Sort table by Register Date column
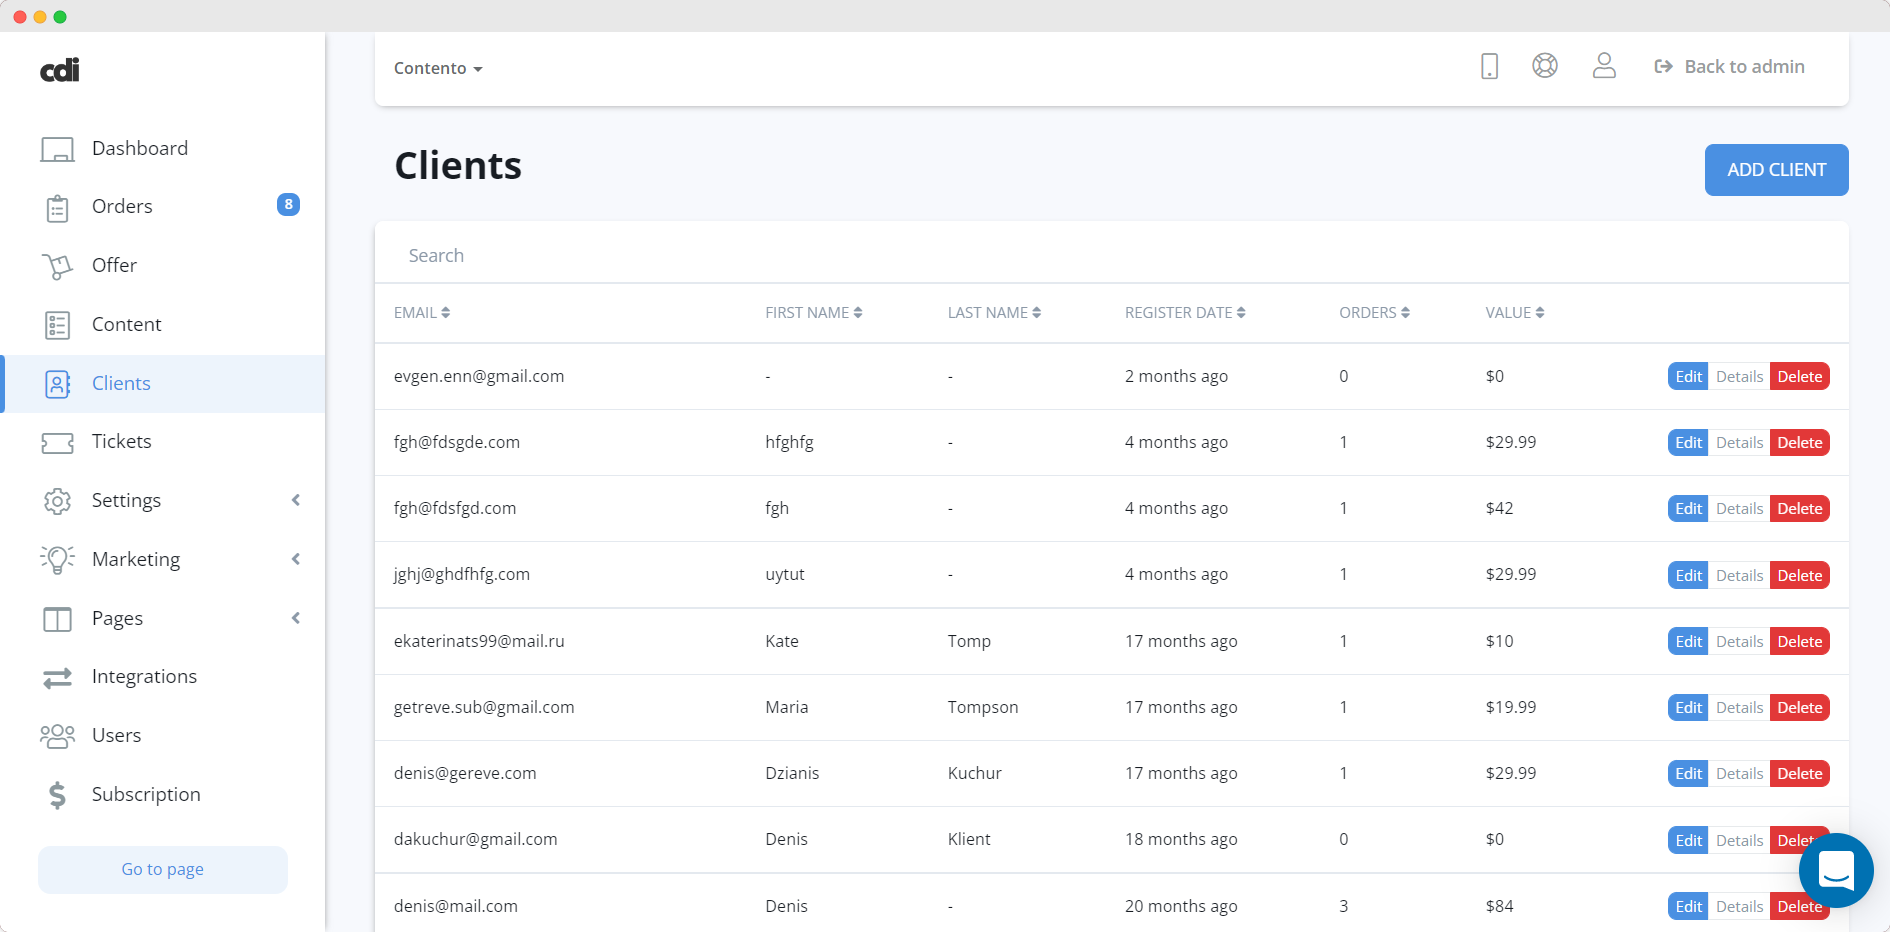1890x932 pixels. click(x=1185, y=313)
